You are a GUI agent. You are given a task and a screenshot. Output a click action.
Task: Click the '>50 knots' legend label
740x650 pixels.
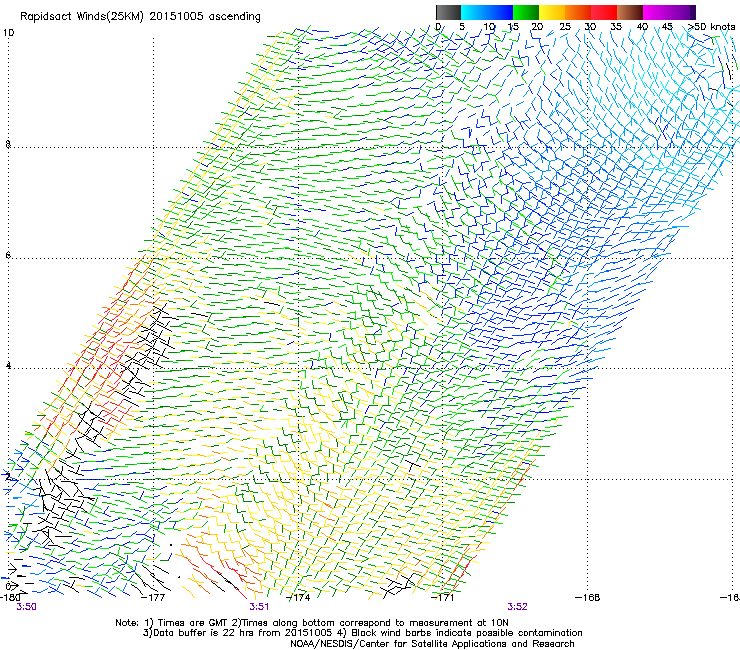tap(711, 27)
